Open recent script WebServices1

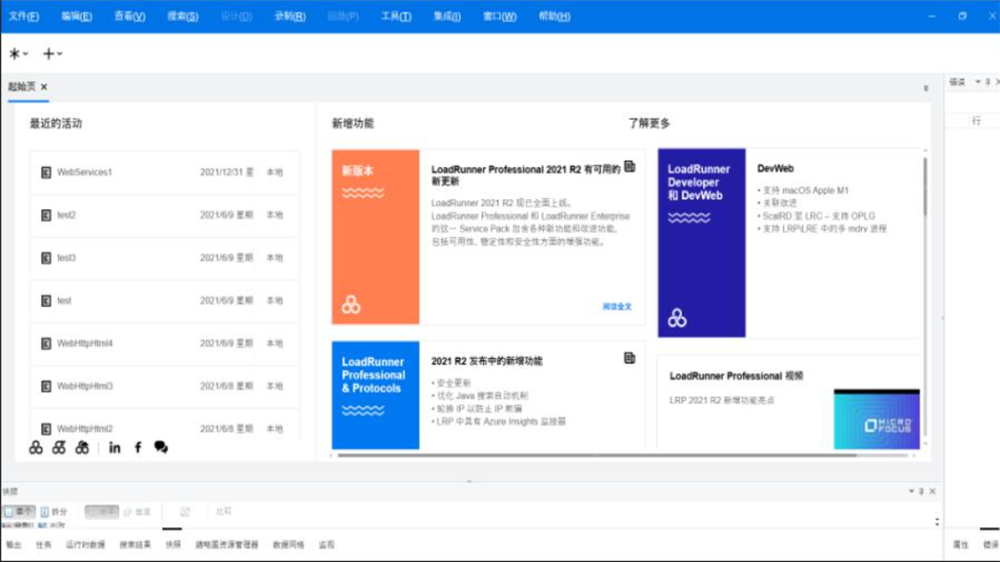[x=165, y=172]
